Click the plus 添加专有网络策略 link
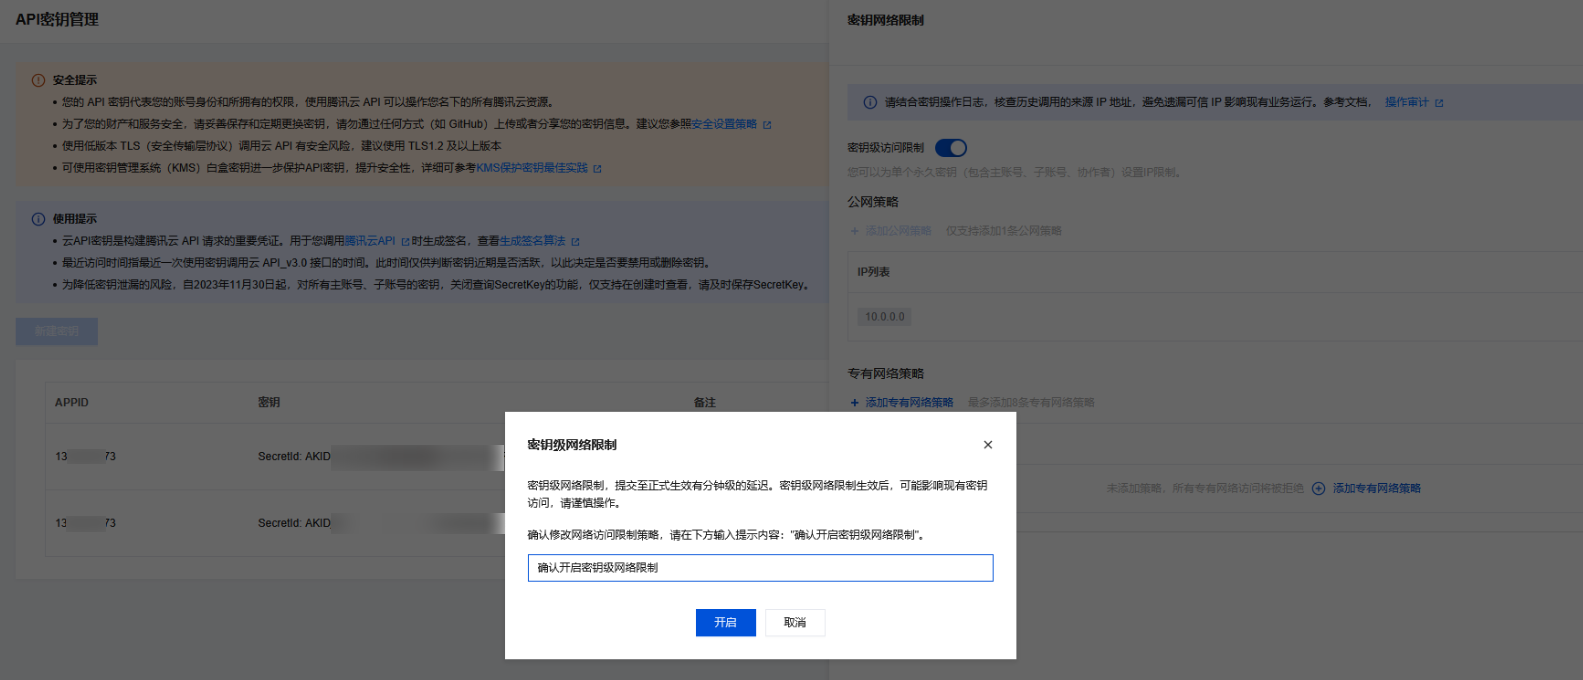The width and height of the screenshot is (1583, 680). pos(901,402)
